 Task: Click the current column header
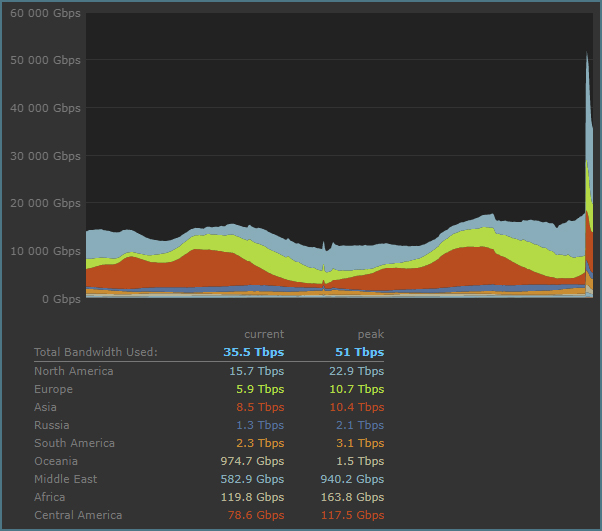point(264,334)
